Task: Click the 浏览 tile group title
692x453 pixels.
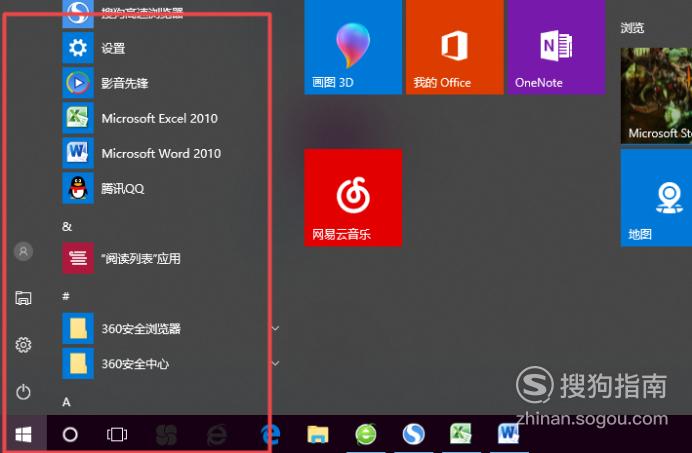Action: coord(632,28)
